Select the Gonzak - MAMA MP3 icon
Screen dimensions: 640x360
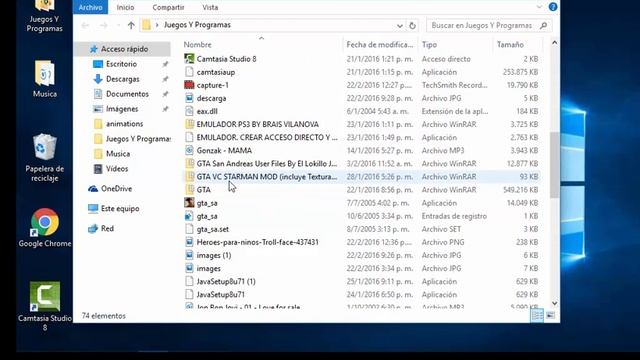pos(189,150)
